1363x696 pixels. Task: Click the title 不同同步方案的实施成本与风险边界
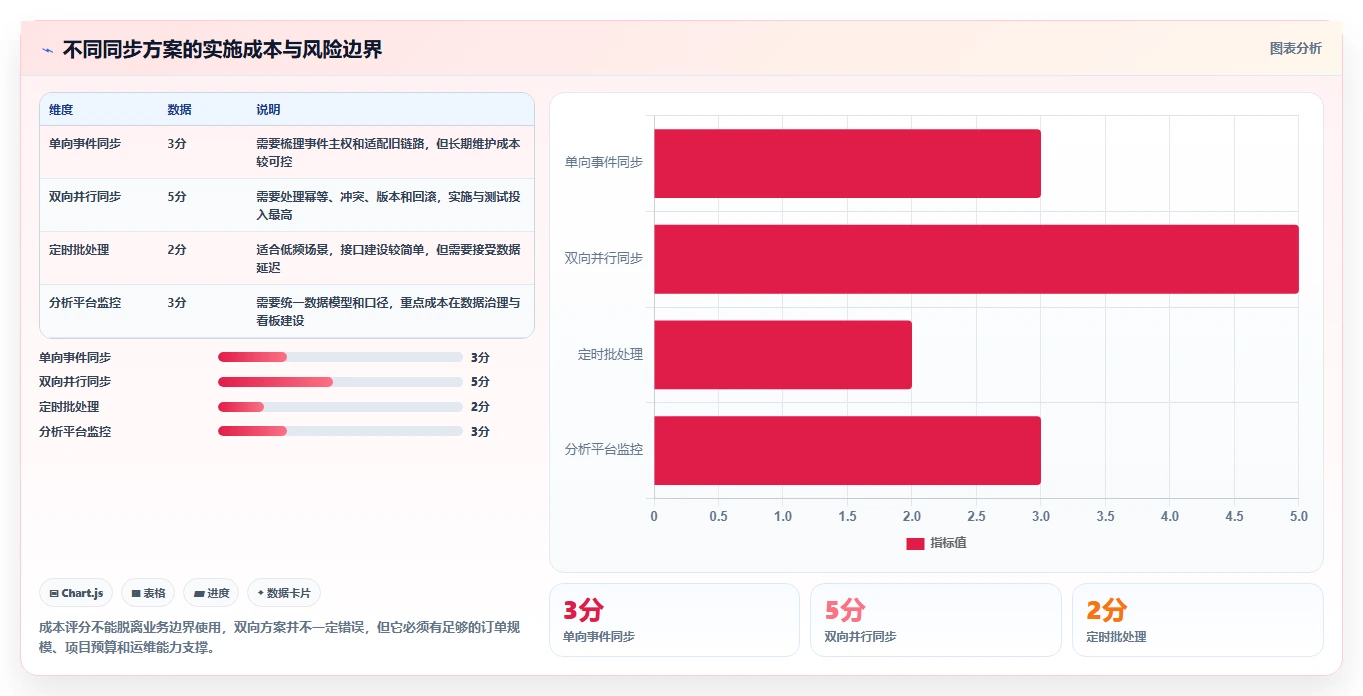tap(222, 50)
